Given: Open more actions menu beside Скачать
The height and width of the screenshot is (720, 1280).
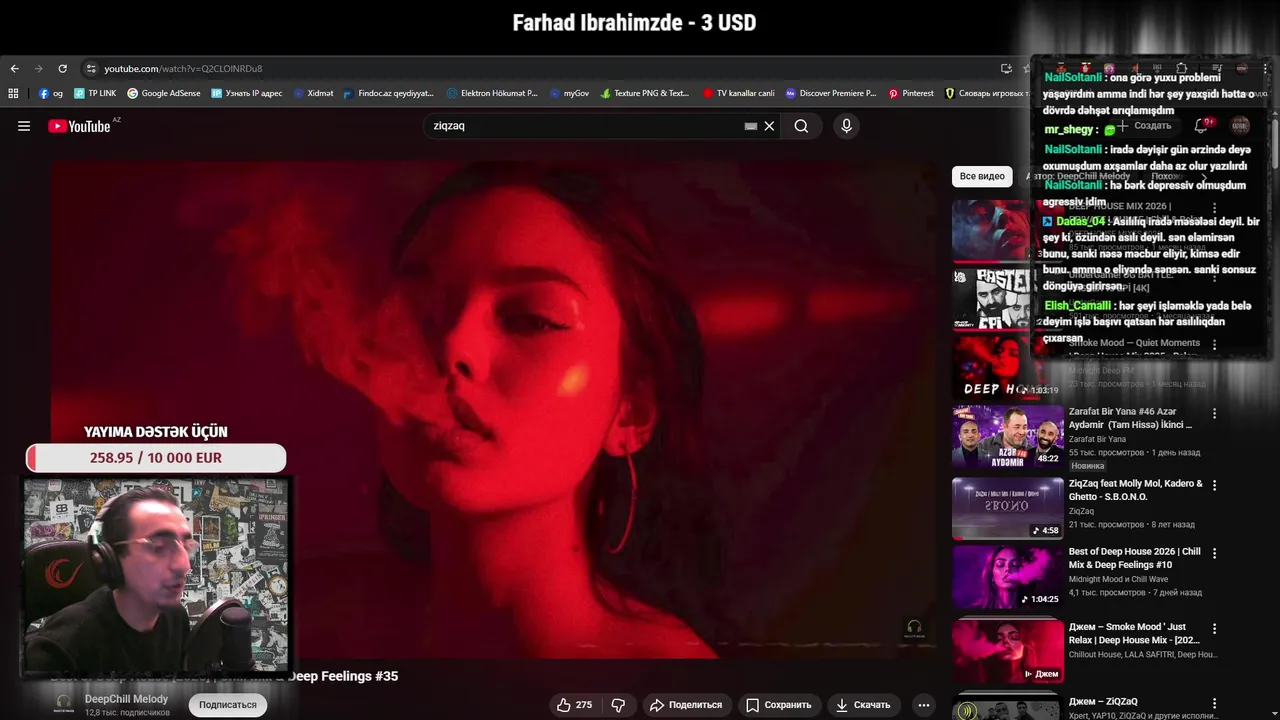Looking at the screenshot, I should coord(924,705).
